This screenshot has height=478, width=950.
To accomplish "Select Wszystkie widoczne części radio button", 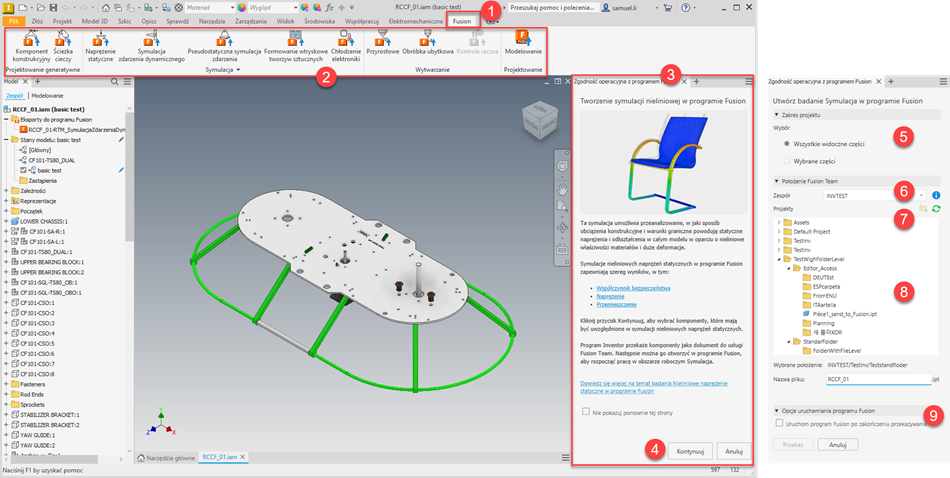I will 787,144.
